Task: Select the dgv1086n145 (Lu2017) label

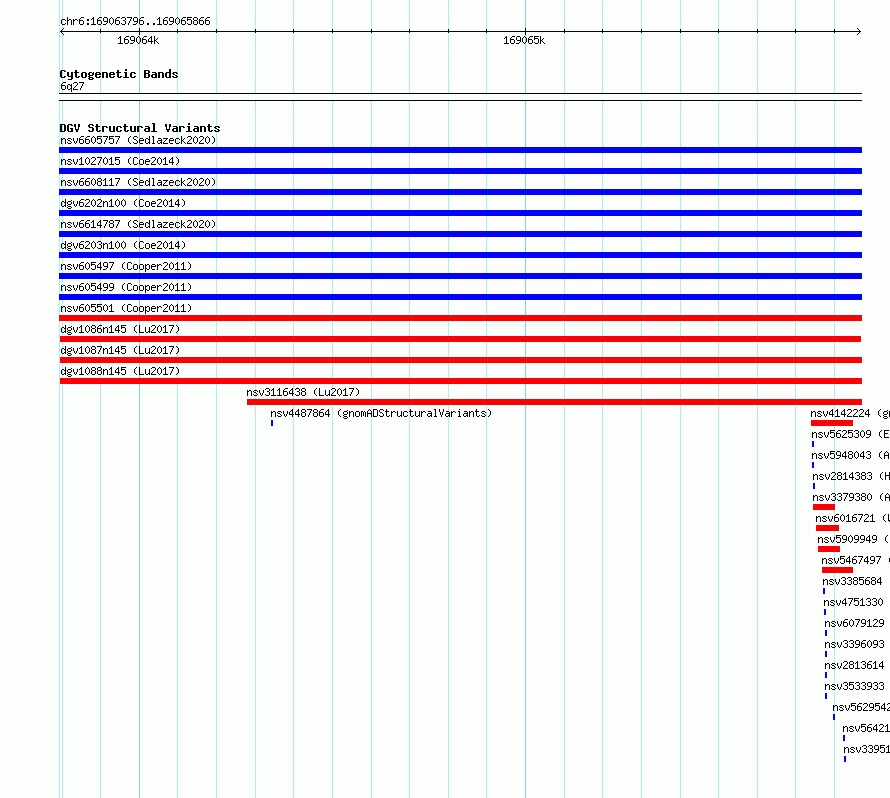Action: click(x=120, y=329)
